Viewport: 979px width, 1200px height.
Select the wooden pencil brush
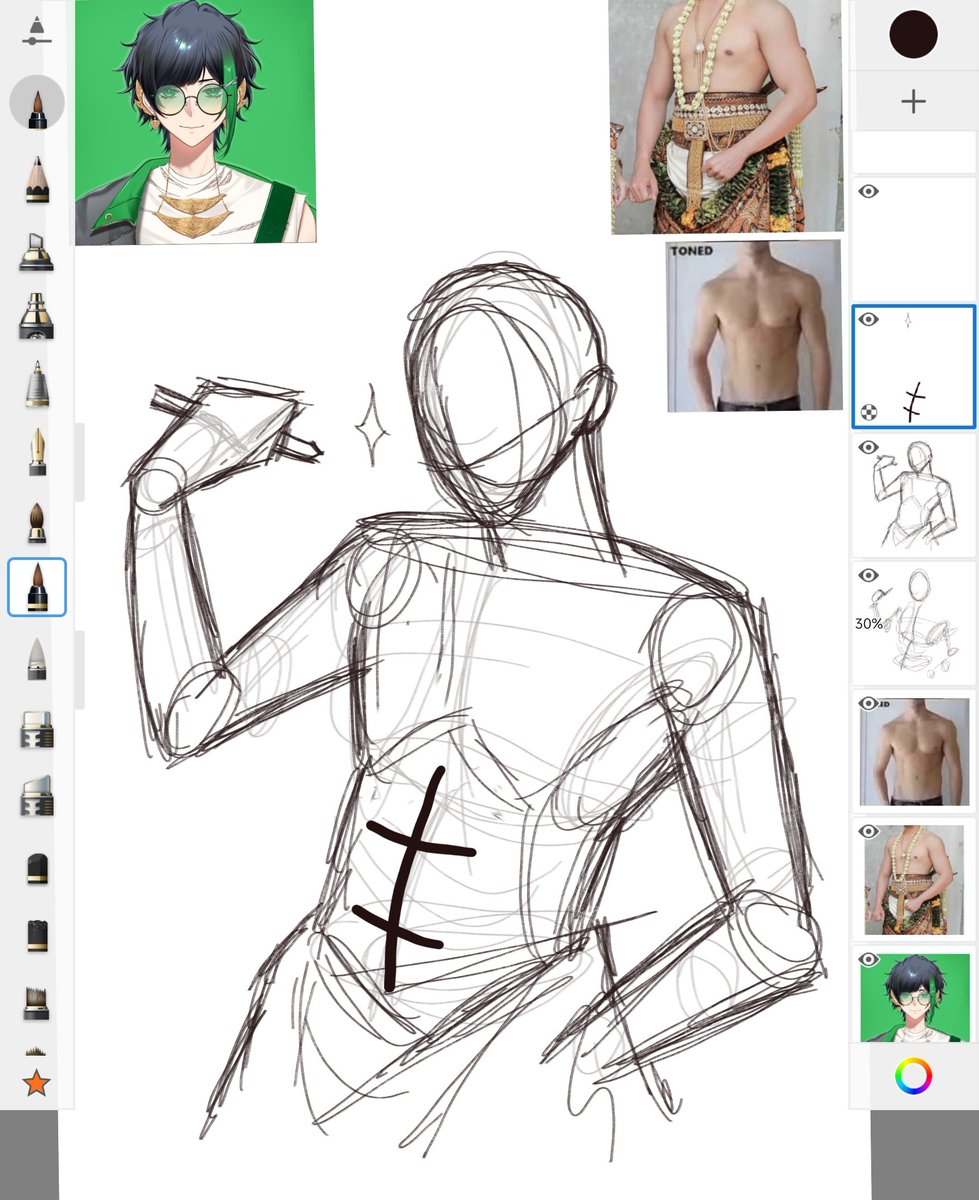37,180
